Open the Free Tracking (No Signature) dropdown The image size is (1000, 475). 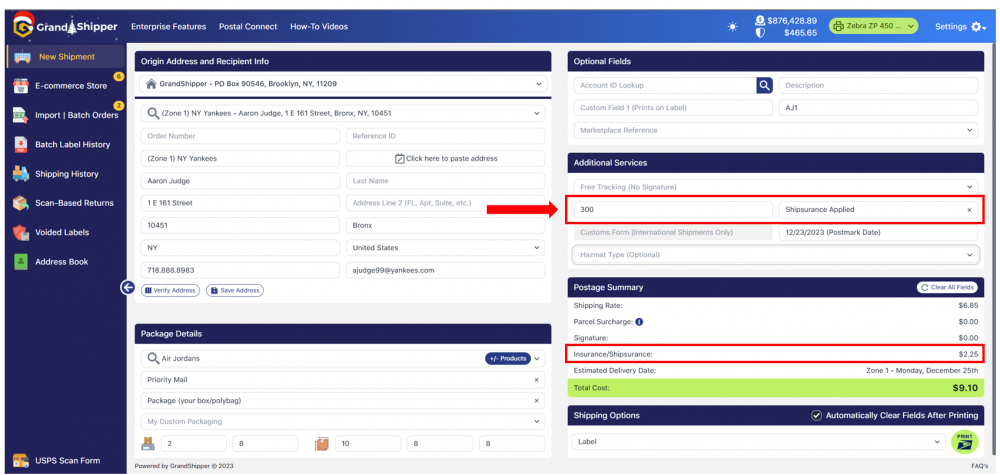click(x=776, y=187)
